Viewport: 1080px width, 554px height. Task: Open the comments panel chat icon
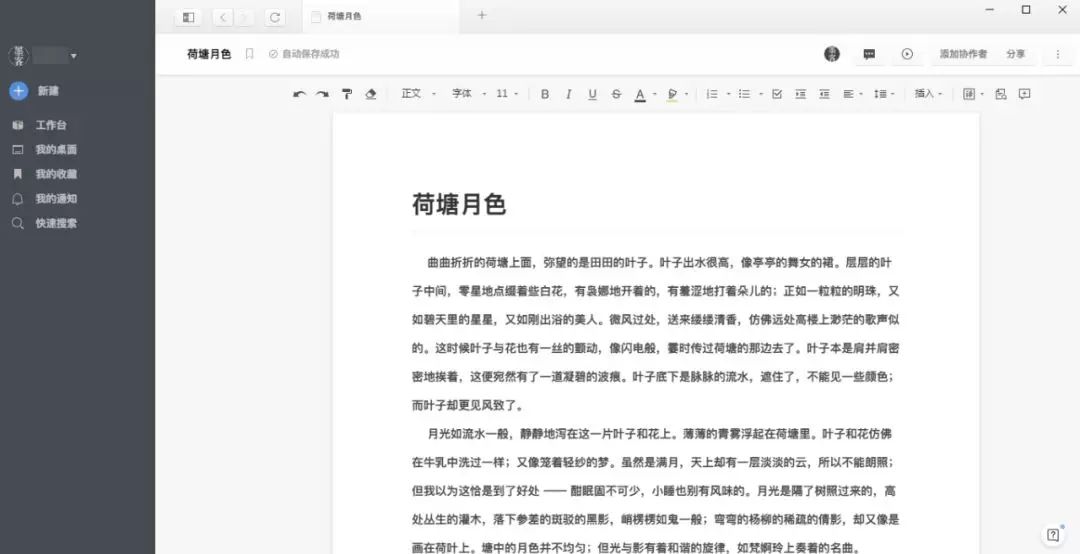[x=869, y=54]
